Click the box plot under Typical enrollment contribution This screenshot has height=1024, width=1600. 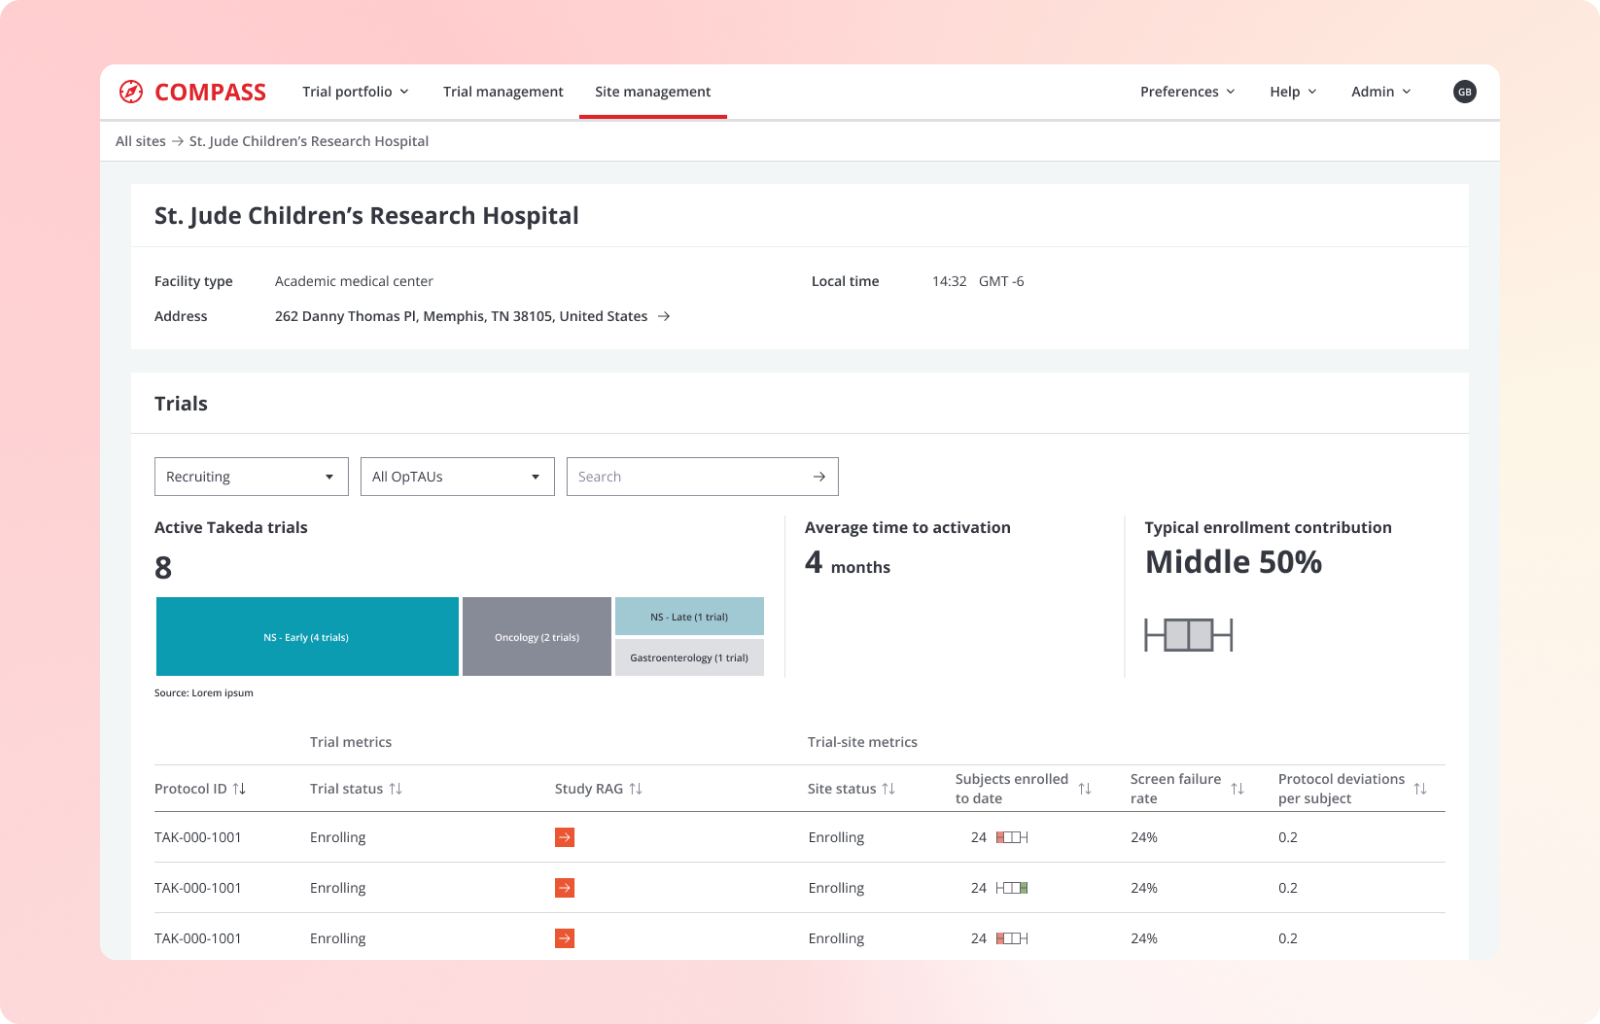[1188, 634]
